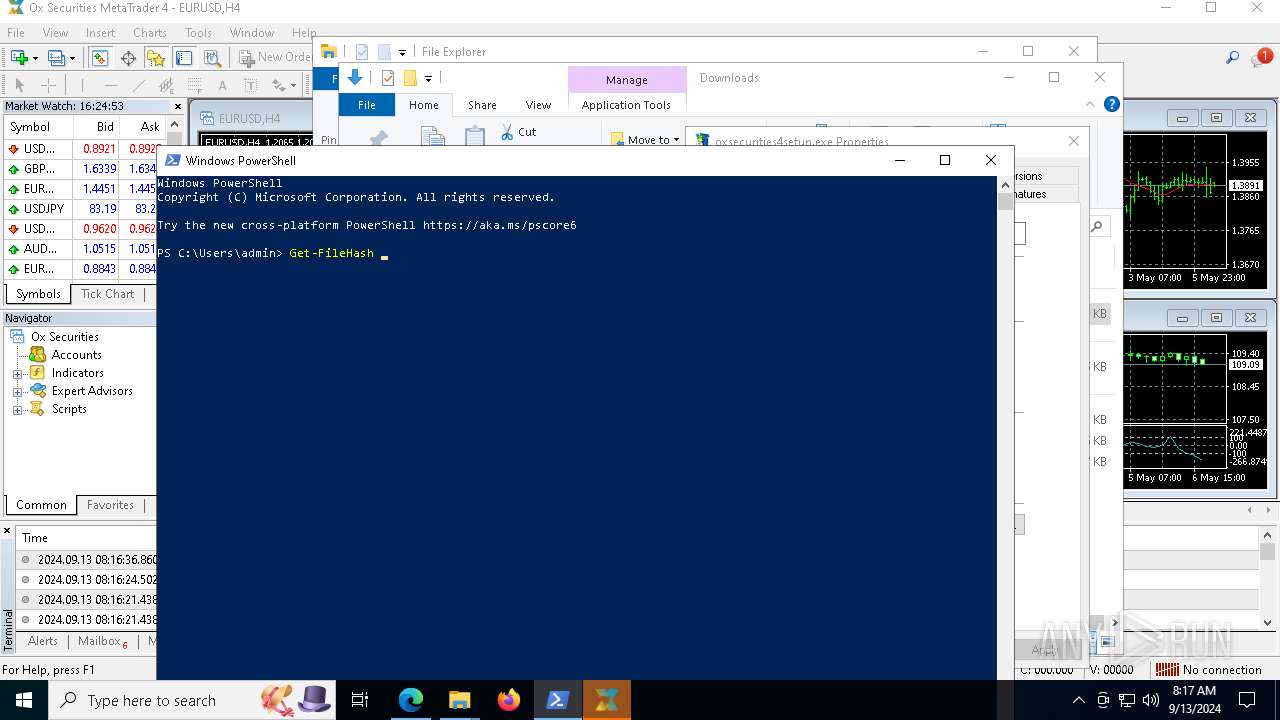Toggle the Terminal panel toolbar icon

pos(184,58)
